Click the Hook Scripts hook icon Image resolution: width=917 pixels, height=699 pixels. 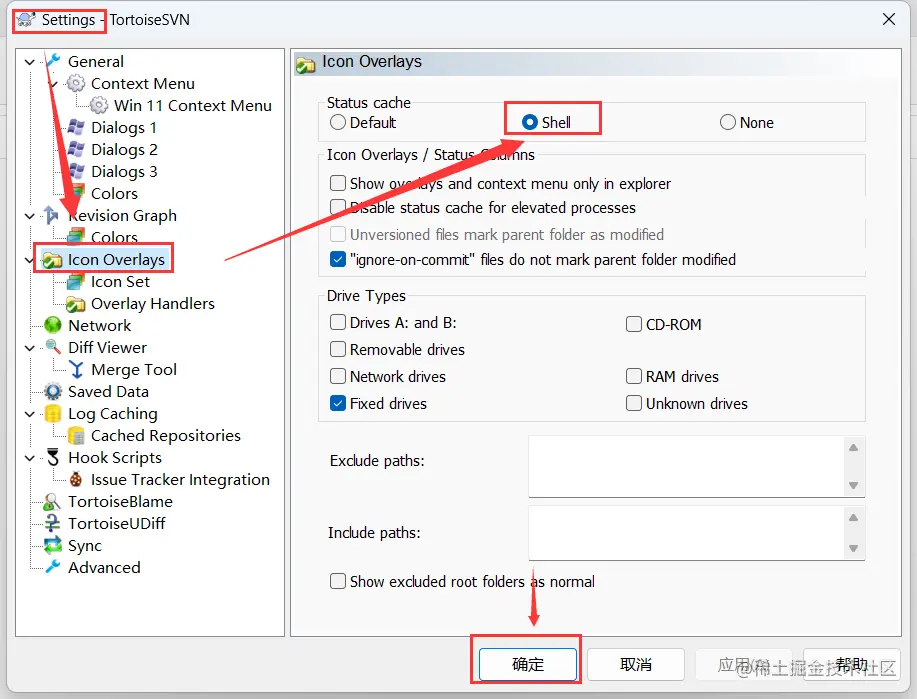point(53,457)
